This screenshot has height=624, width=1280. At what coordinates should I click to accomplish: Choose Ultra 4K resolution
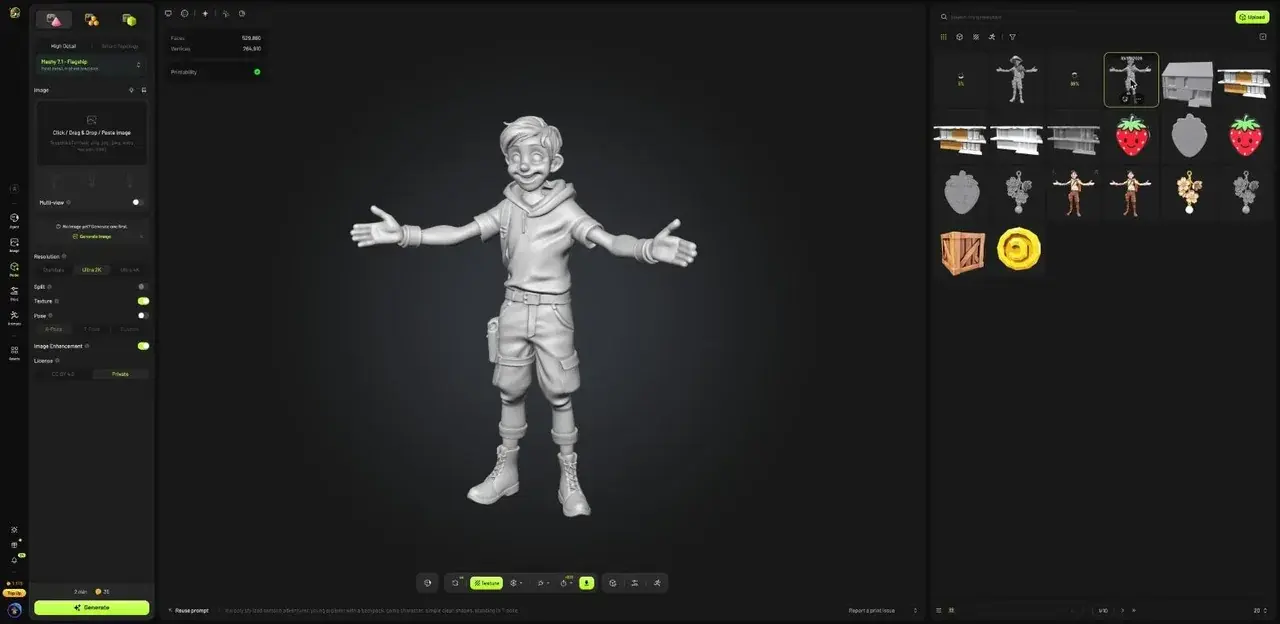click(130, 270)
